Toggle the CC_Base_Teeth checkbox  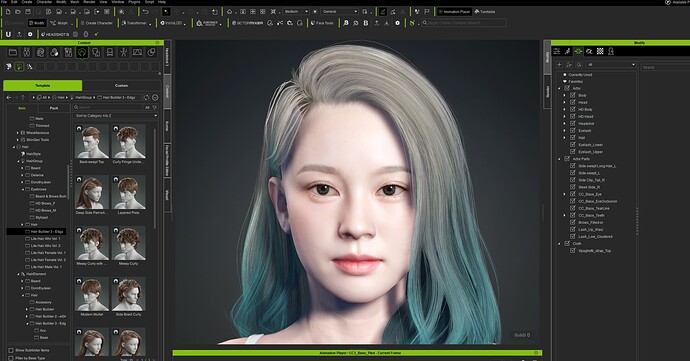(573, 215)
